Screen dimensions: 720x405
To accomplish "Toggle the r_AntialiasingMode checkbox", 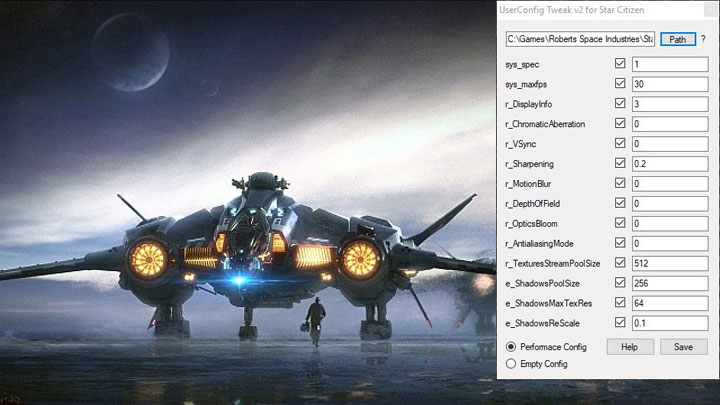I will coord(620,242).
